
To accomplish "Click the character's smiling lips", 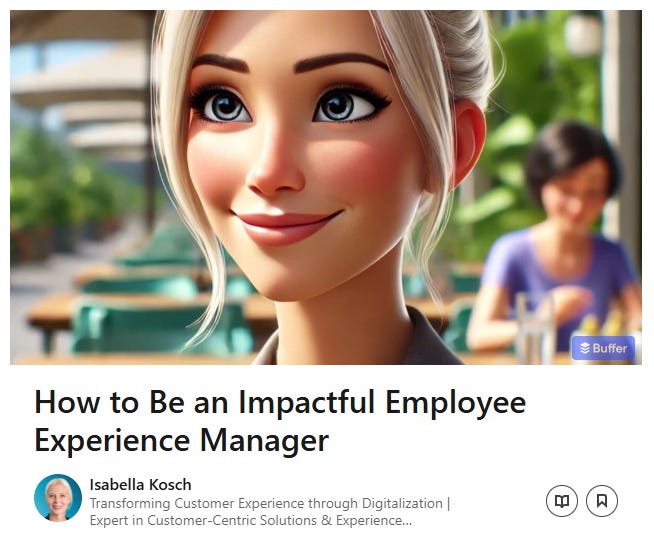I will (x=288, y=227).
